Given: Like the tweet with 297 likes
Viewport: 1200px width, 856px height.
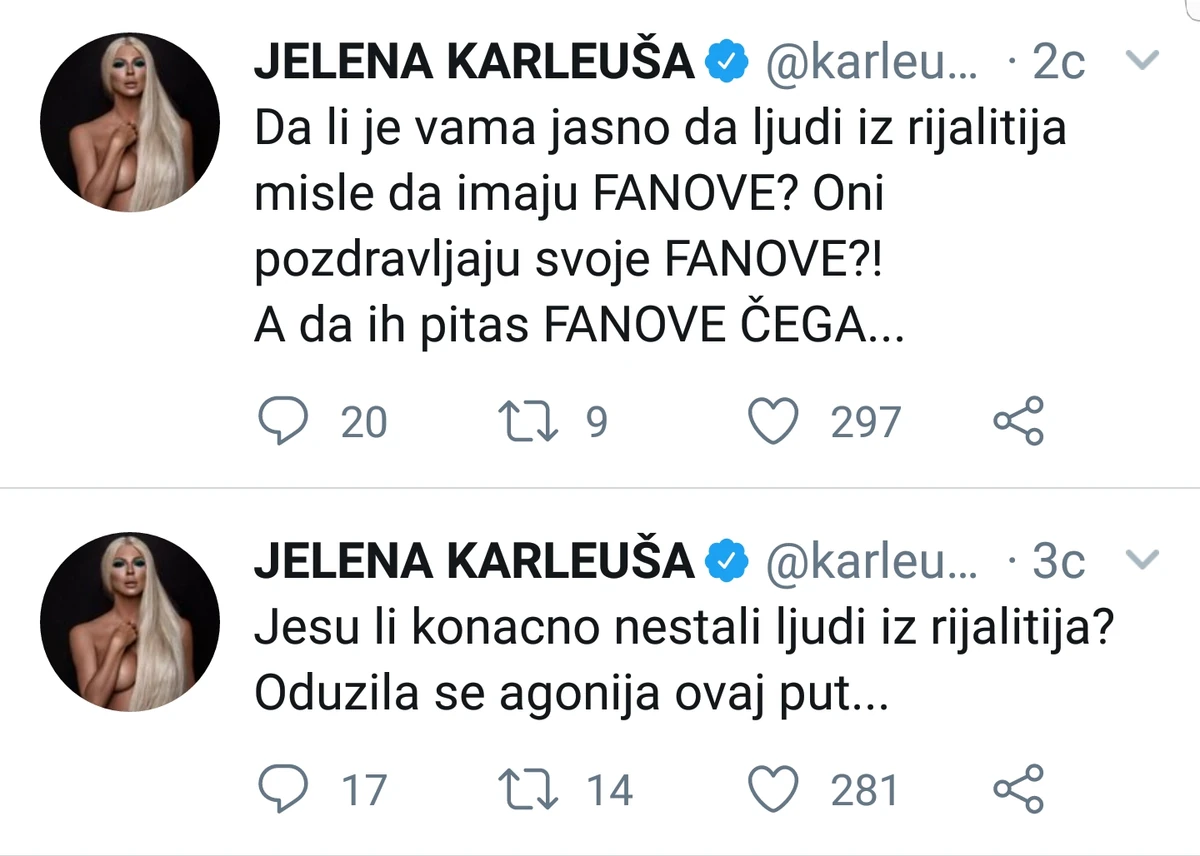Looking at the screenshot, I should (774, 422).
